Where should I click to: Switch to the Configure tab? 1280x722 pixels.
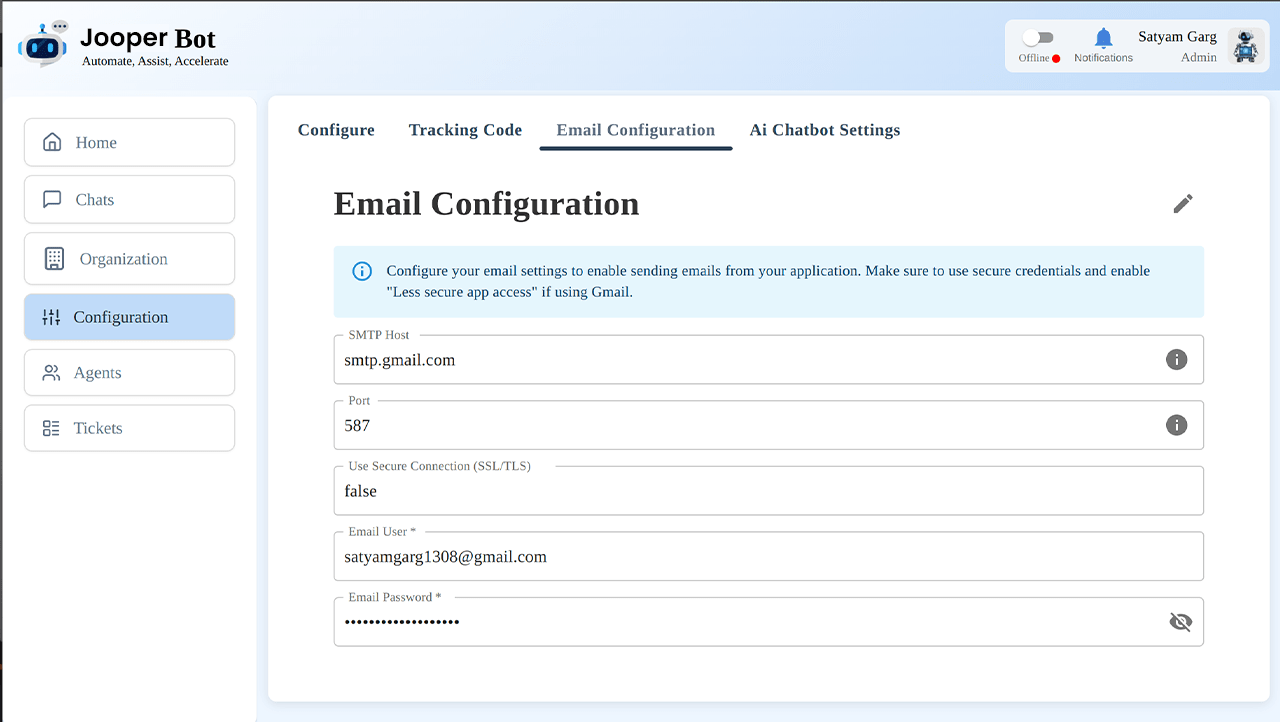pos(336,130)
